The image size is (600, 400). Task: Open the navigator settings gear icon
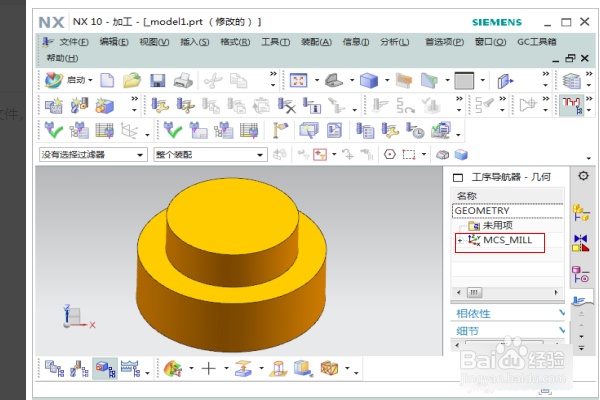[x=583, y=176]
